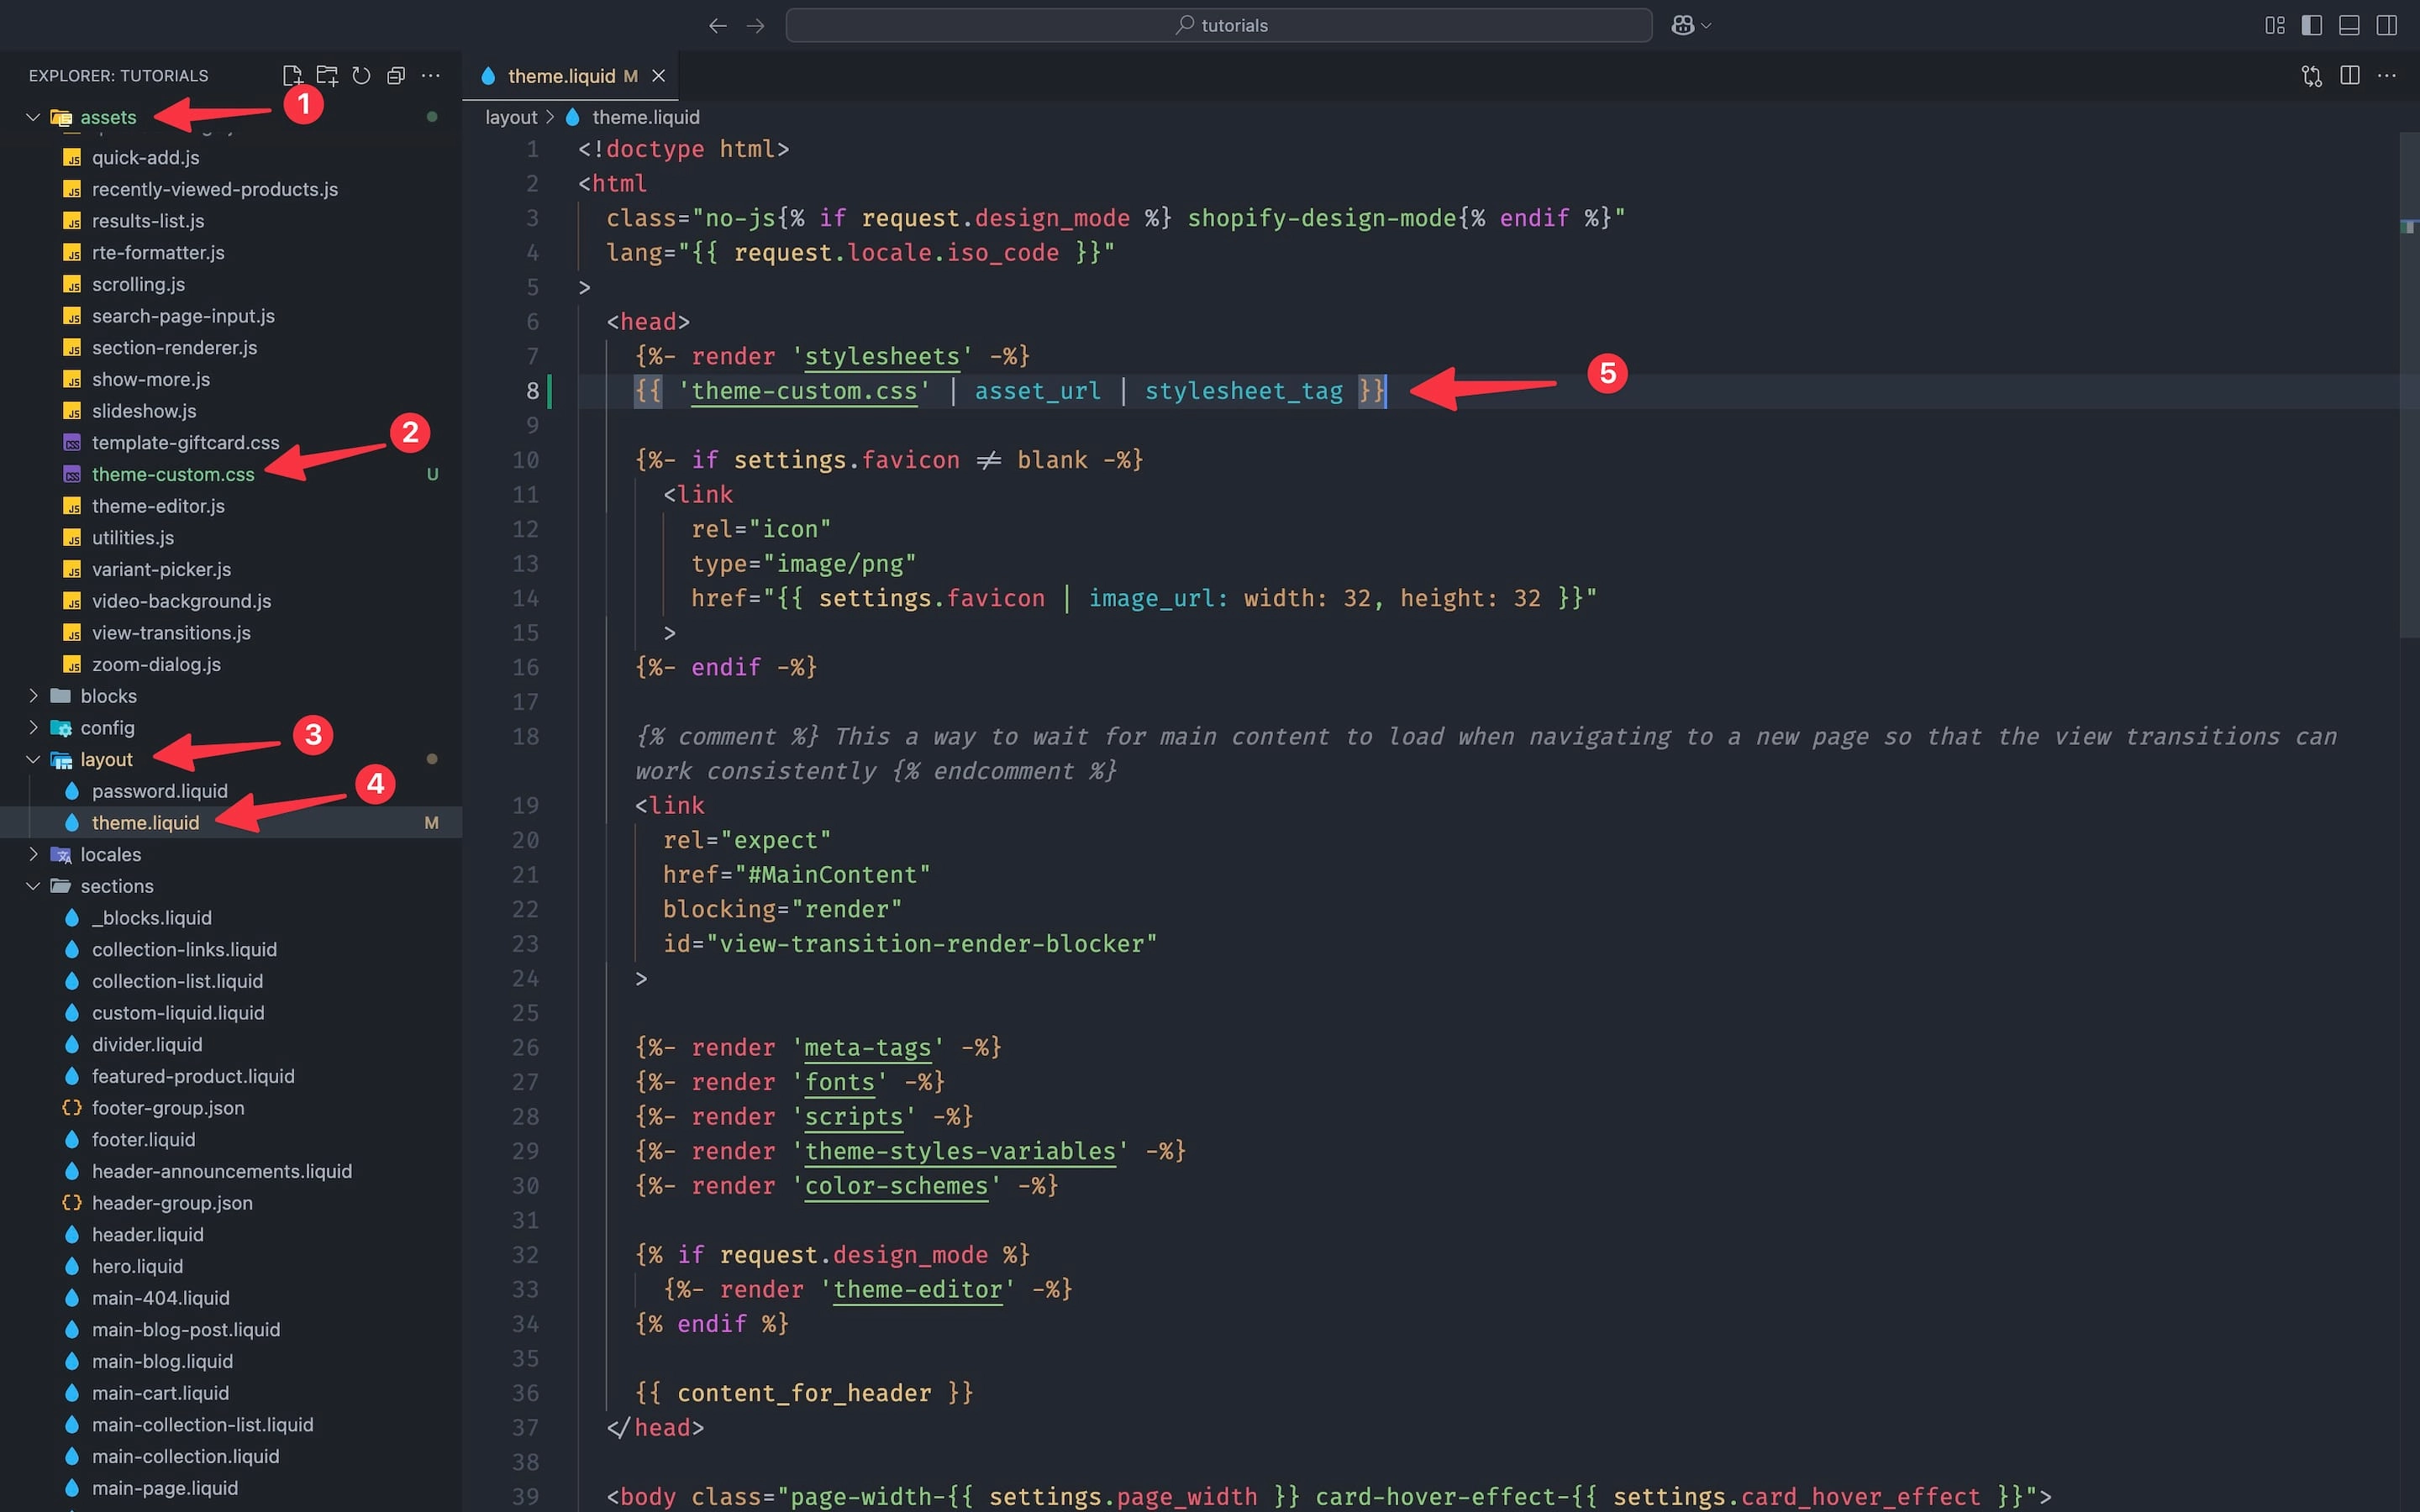Open theme-custom.css in assets
Screen dimensions: 2420x1512
pyautogui.click(x=173, y=474)
